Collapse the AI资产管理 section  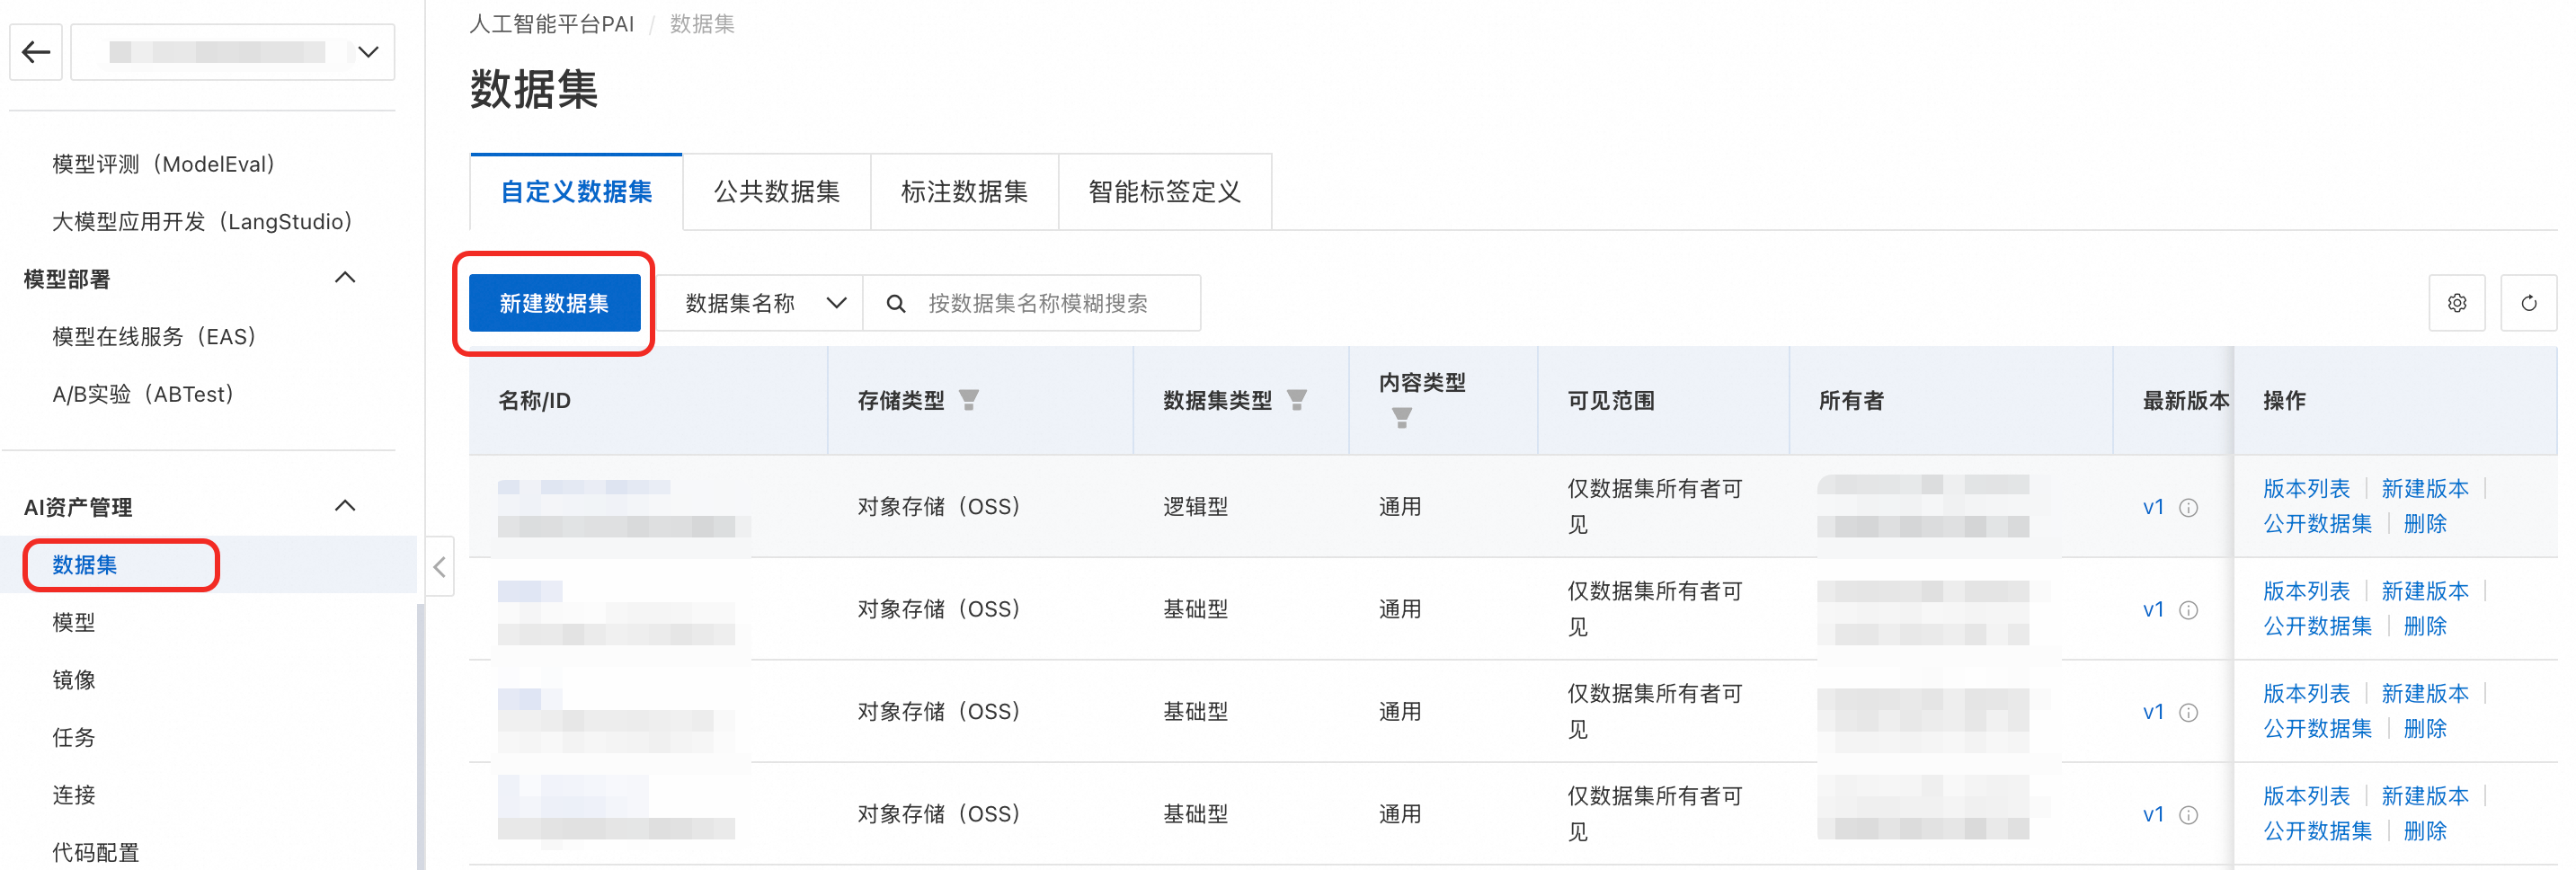pos(345,506)
